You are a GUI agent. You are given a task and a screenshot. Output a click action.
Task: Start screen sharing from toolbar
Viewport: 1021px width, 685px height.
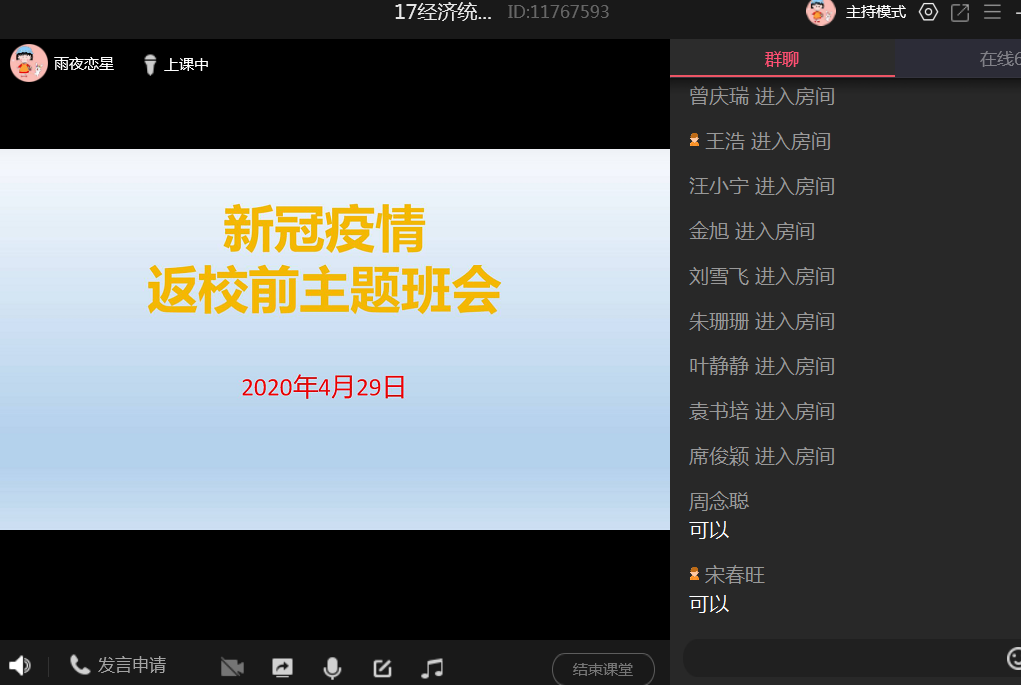click(x=283, y=668)
